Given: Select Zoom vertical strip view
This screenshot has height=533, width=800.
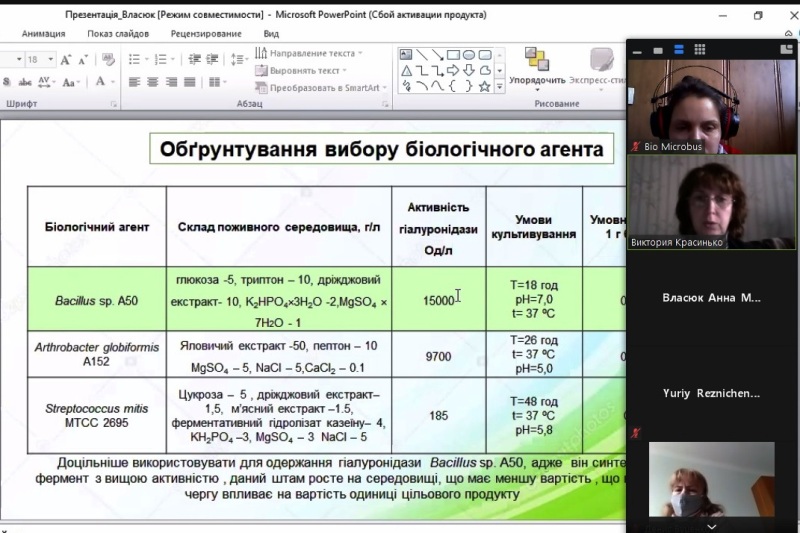Looking at the screenshot, I should click(x=679, y=49).
